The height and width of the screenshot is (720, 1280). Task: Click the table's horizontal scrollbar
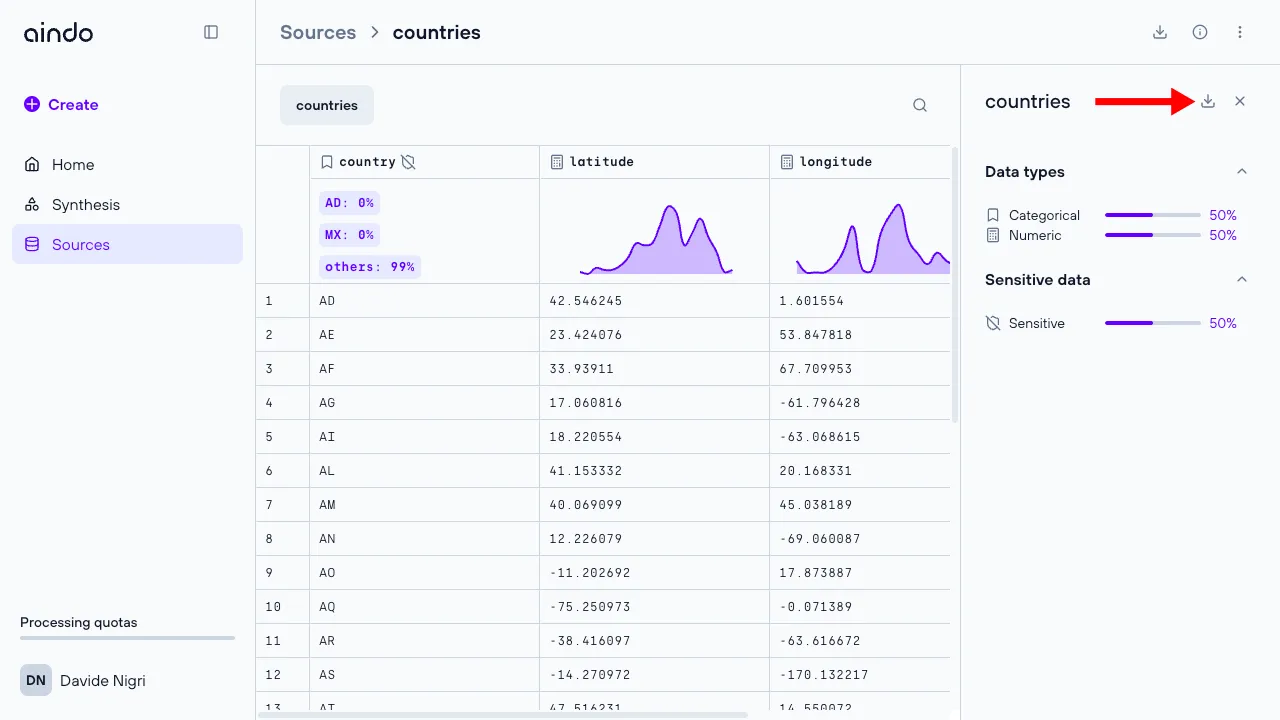click(x=503, y=715)
